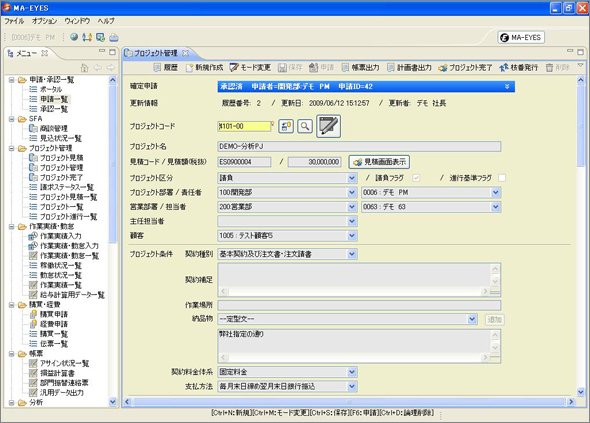590x423 pixels.
Task: Click モード変更 mode change icon
Action: 234,68
